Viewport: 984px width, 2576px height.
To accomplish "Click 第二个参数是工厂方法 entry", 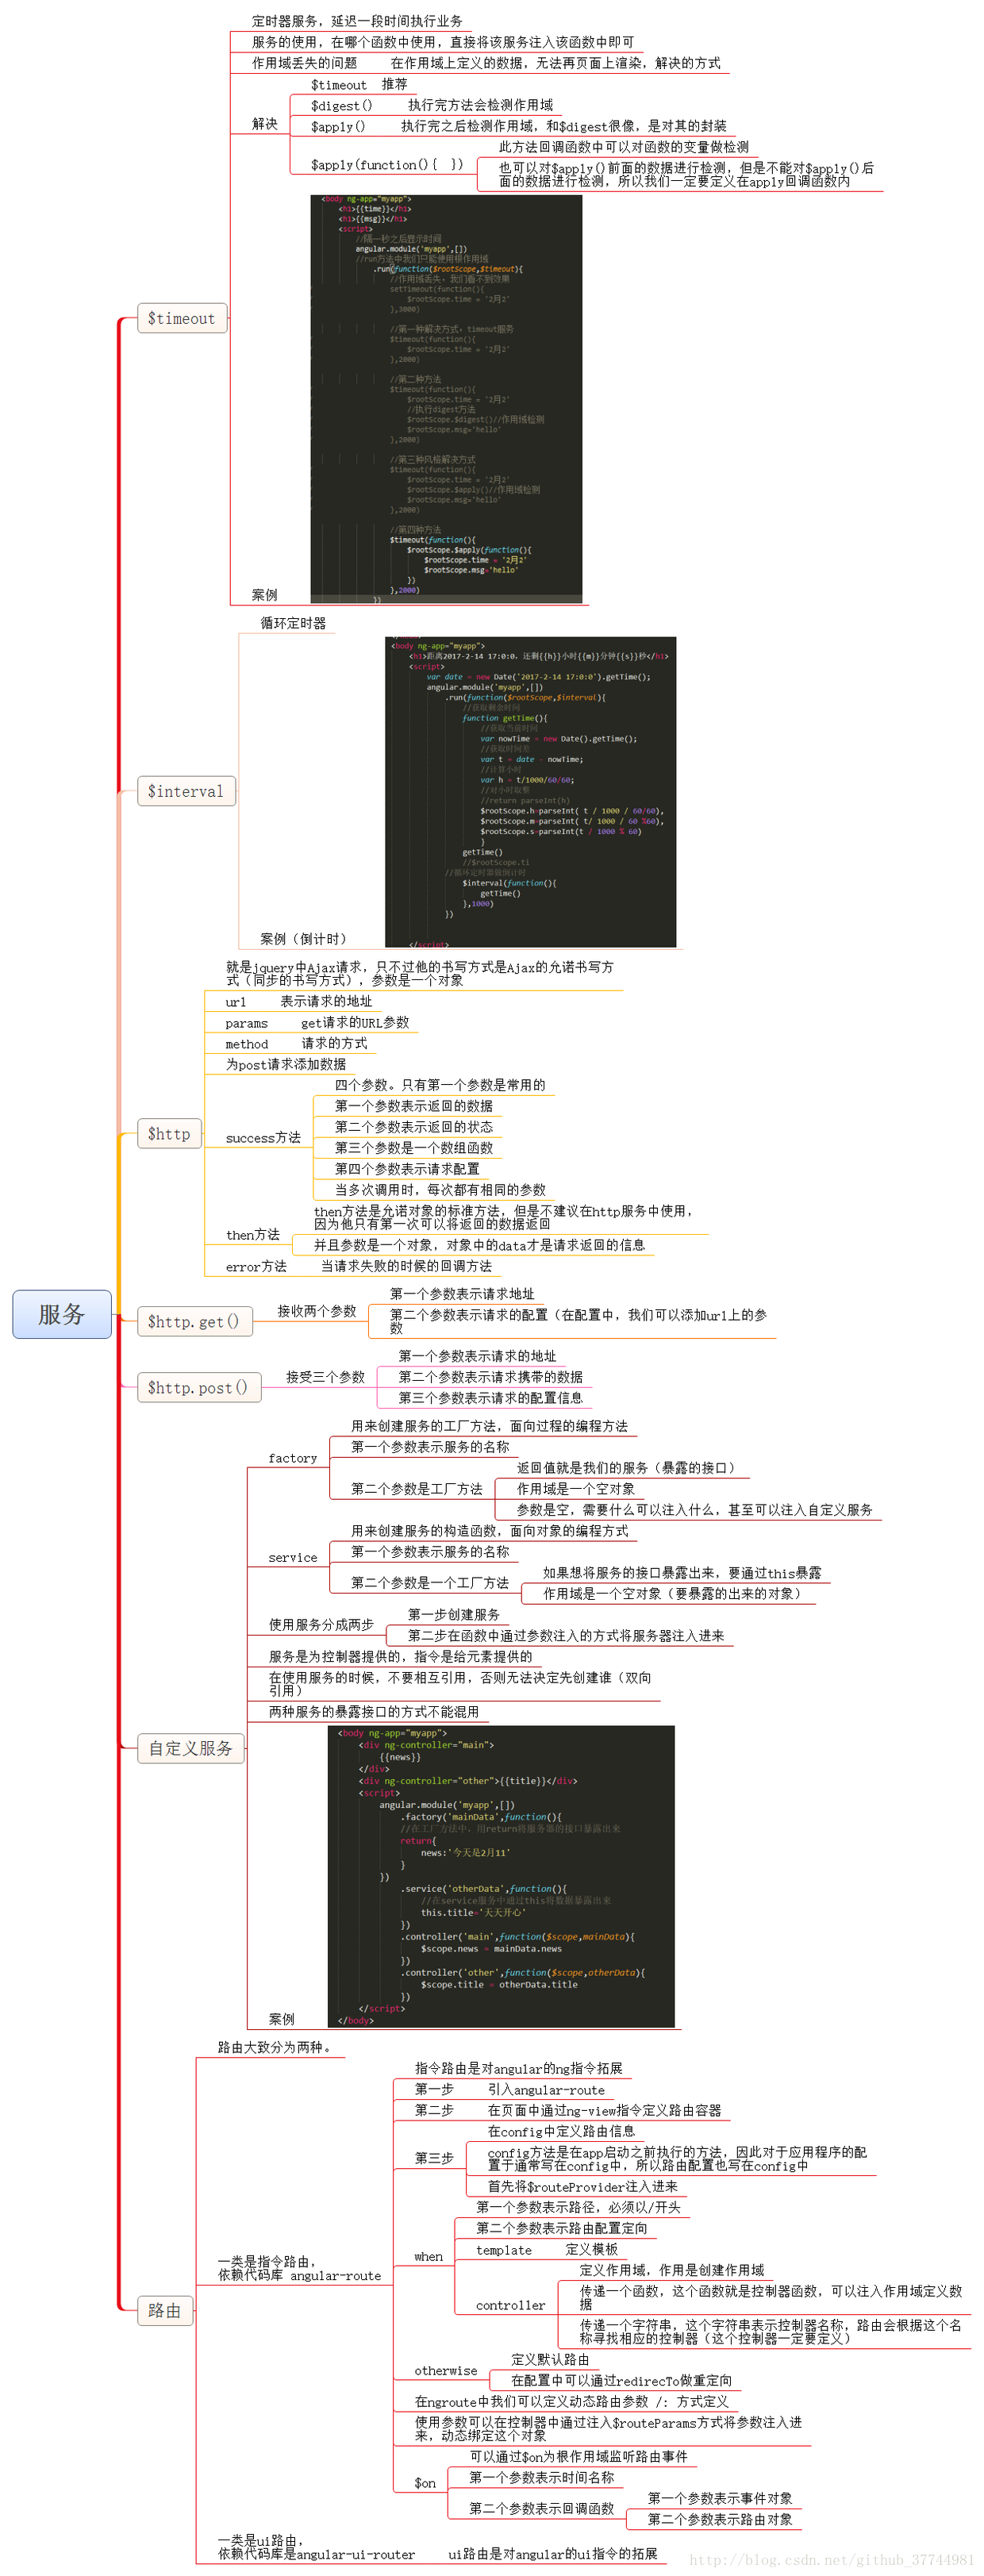I will pos(416,1489).
